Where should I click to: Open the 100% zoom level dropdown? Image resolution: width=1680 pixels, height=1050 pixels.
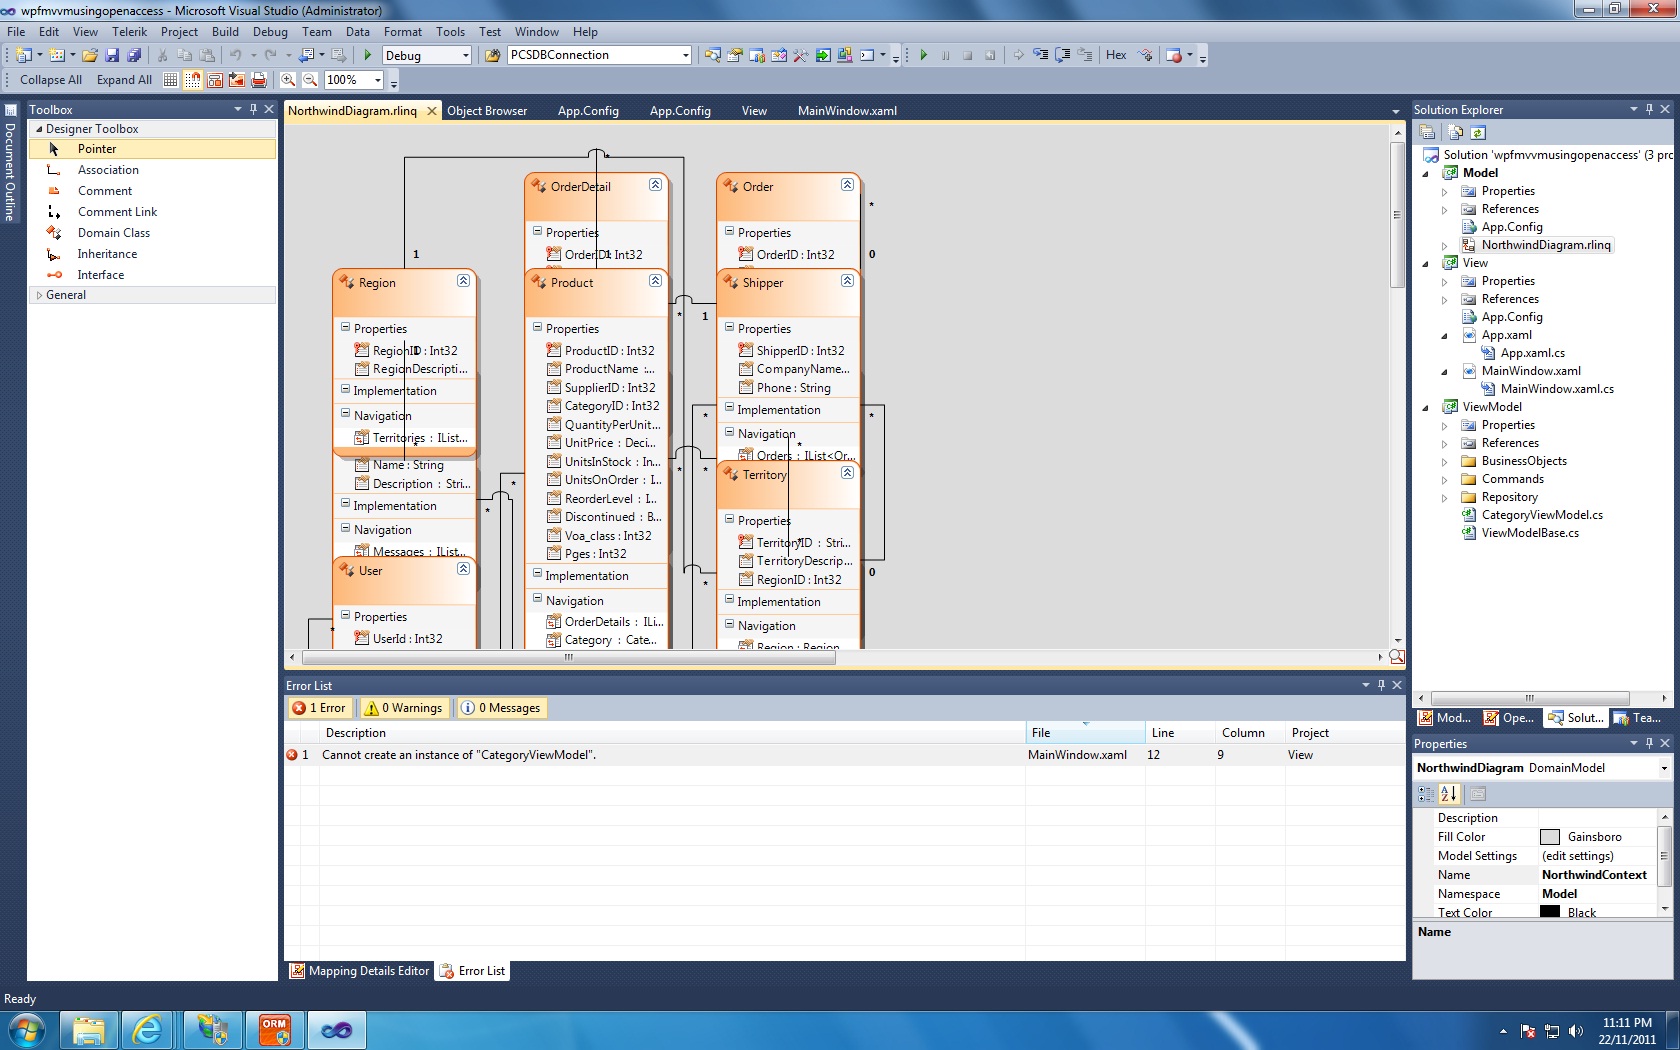point(377,80)
